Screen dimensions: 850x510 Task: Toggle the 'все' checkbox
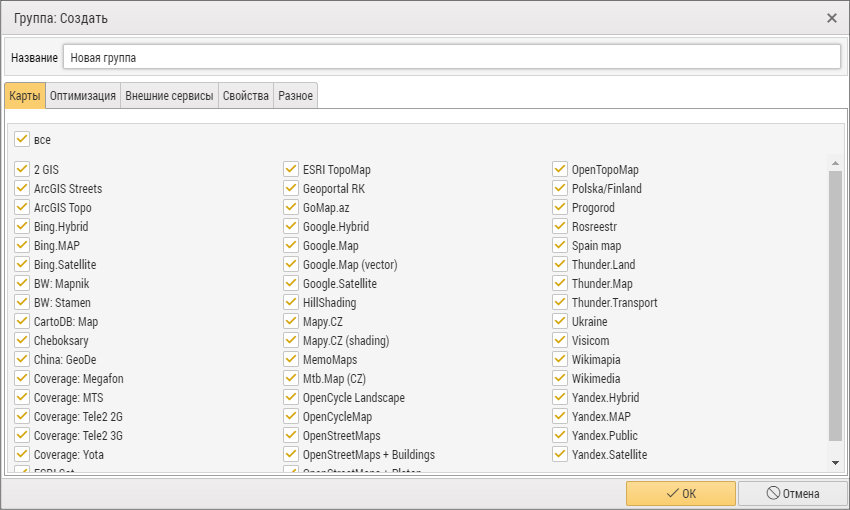pos(22,139)
